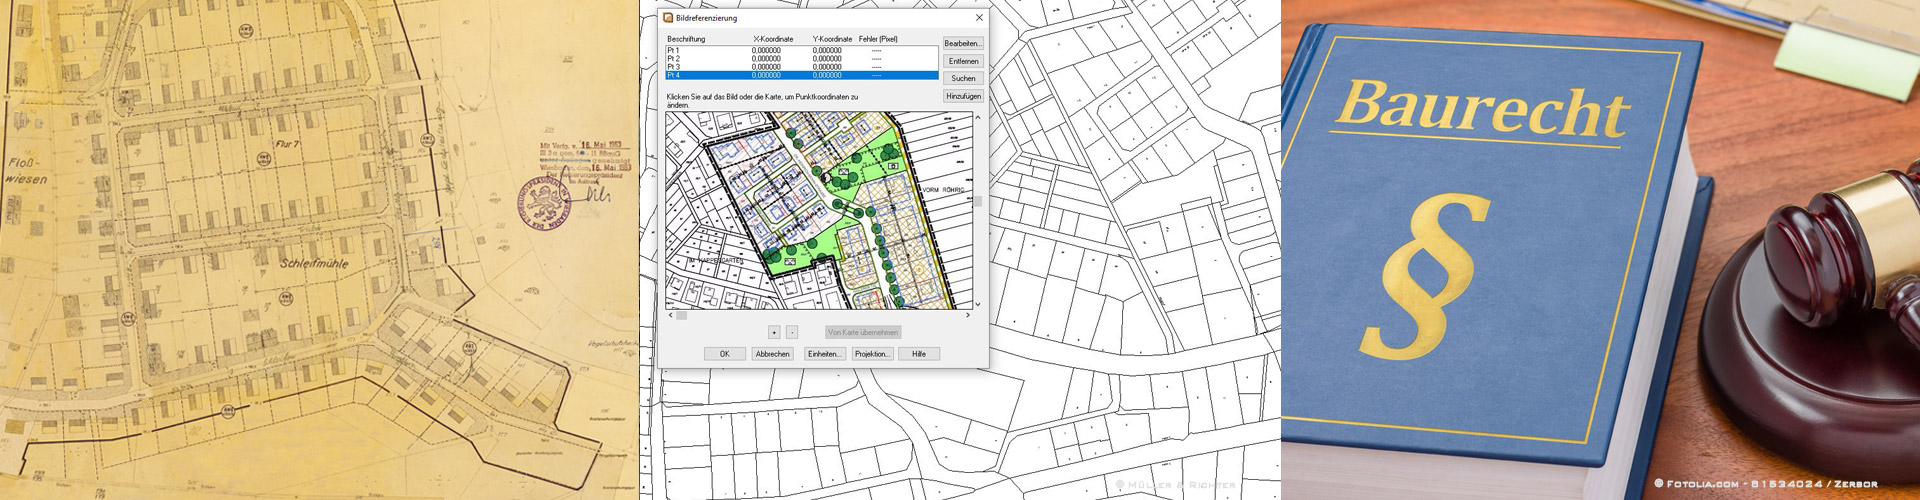The image size is (1920, 500).
Task: Click the right arrow of horizontal scrollbar
Action: (967, 315)
